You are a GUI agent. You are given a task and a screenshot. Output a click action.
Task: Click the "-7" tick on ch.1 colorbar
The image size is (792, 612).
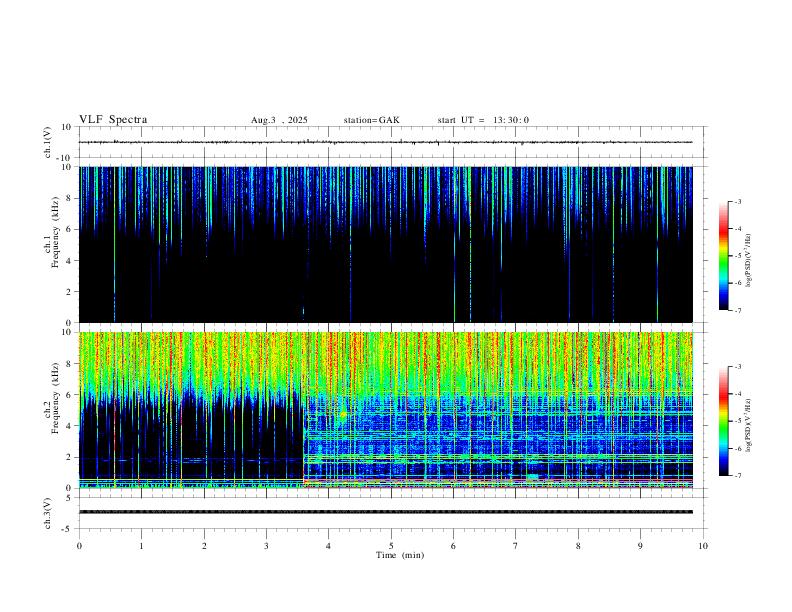click(737, 310)
